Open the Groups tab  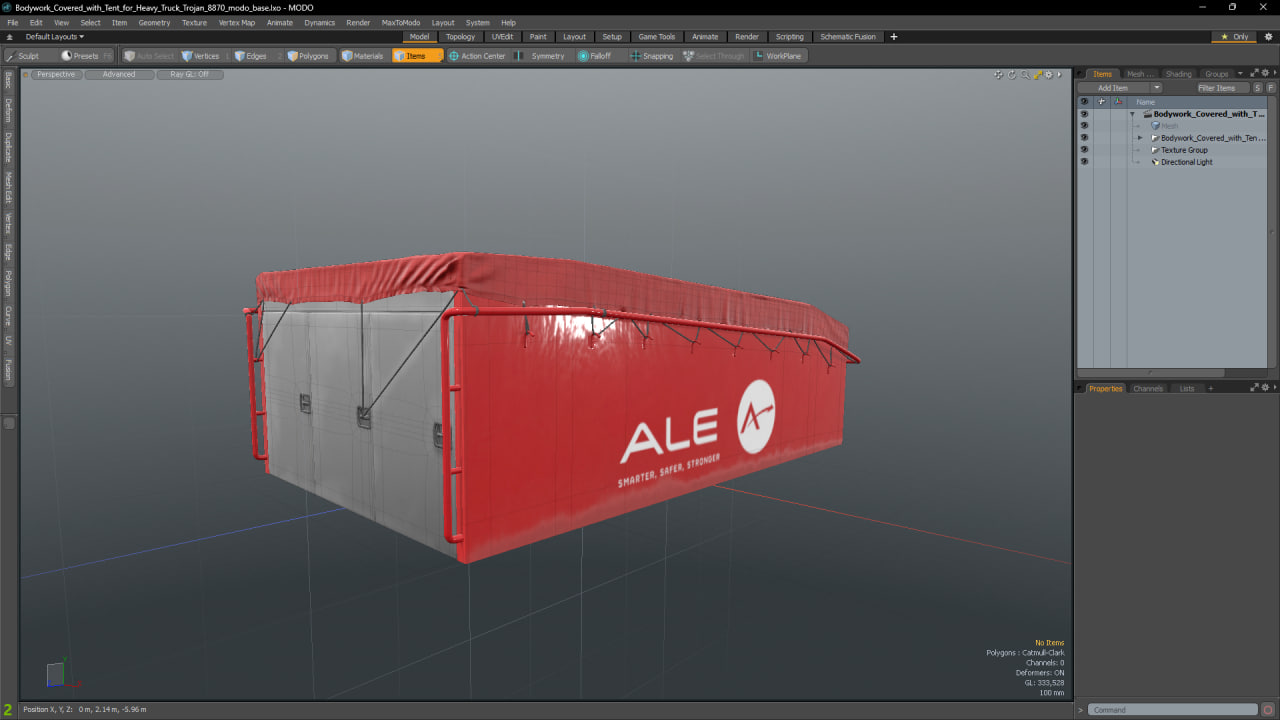tap(1216, 74)
